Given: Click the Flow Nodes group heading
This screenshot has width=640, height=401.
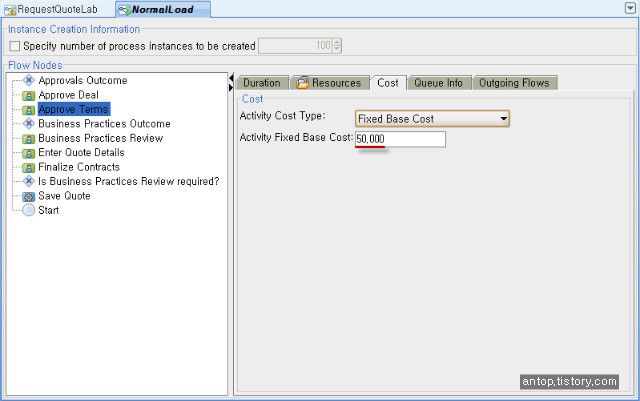Looking at the screenshot, I should pos(35,65).
